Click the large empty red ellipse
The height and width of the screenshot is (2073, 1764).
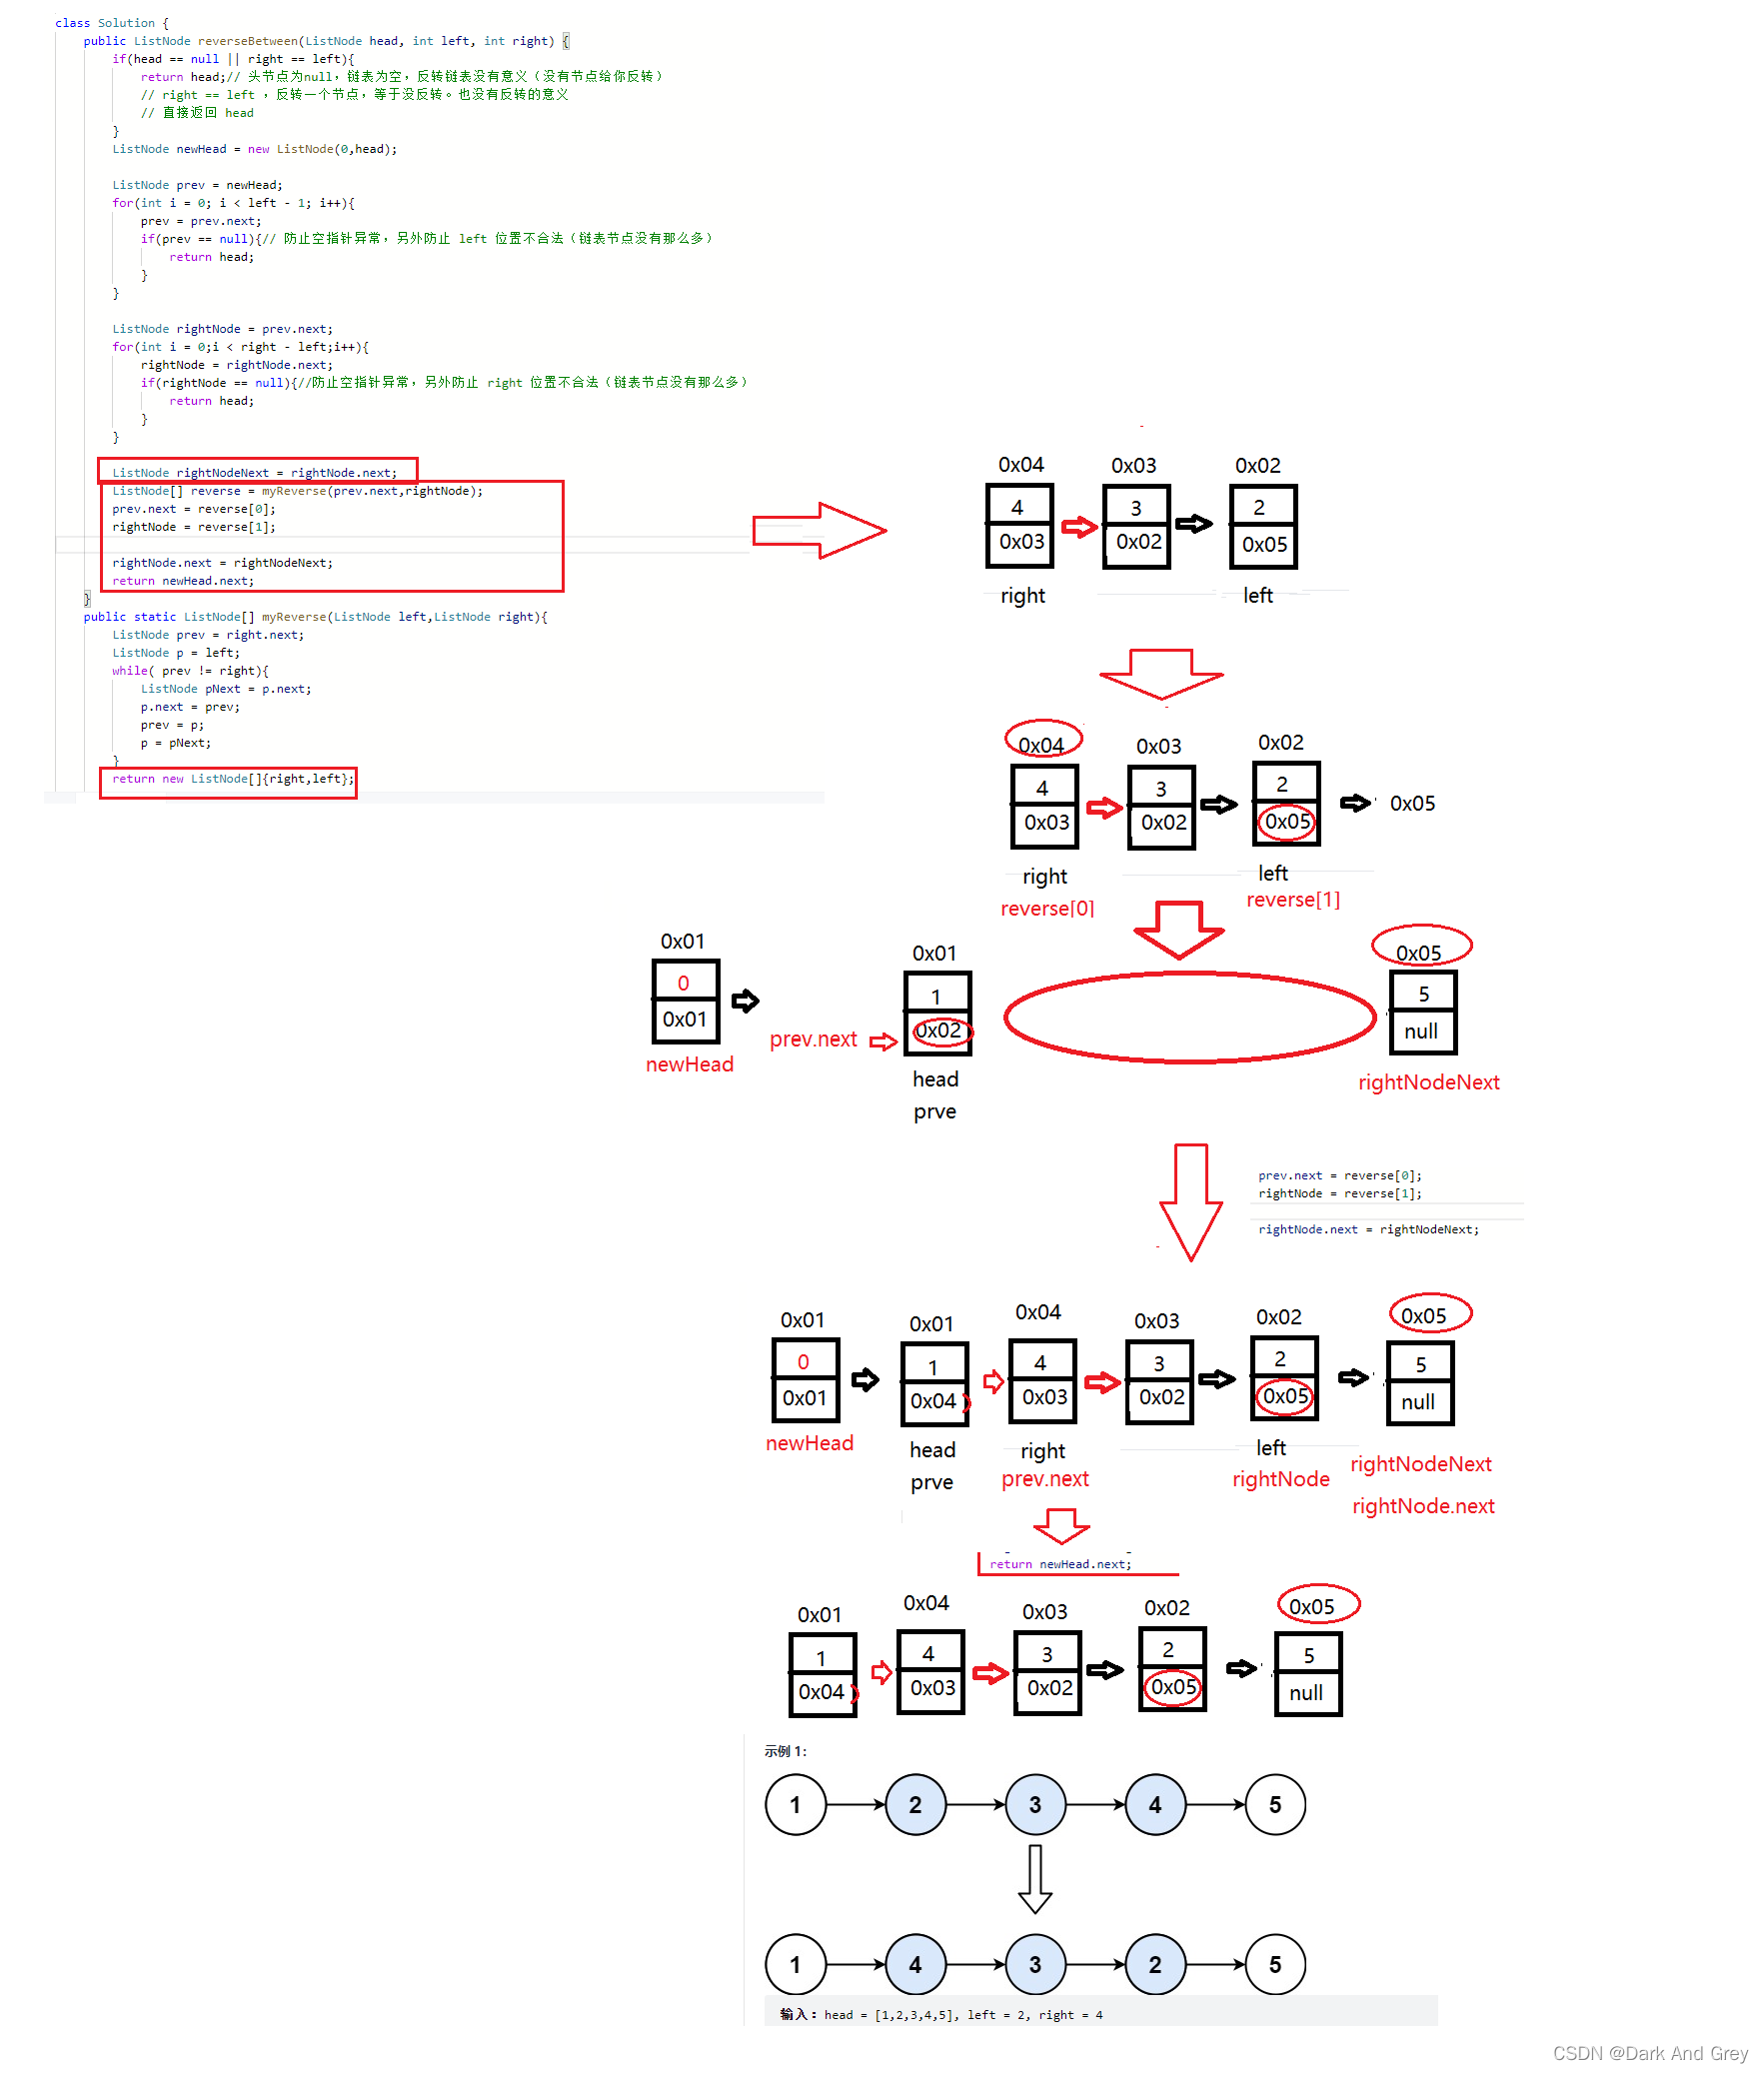pyautogui.click(x=1189, y=1017)
